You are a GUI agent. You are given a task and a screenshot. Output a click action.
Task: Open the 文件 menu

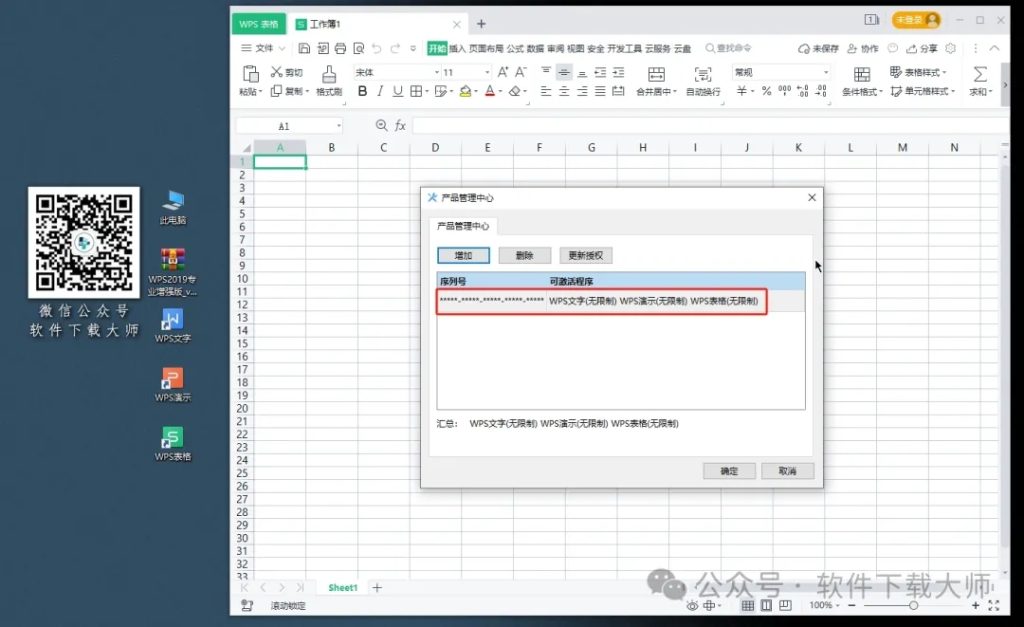[262, 47]
